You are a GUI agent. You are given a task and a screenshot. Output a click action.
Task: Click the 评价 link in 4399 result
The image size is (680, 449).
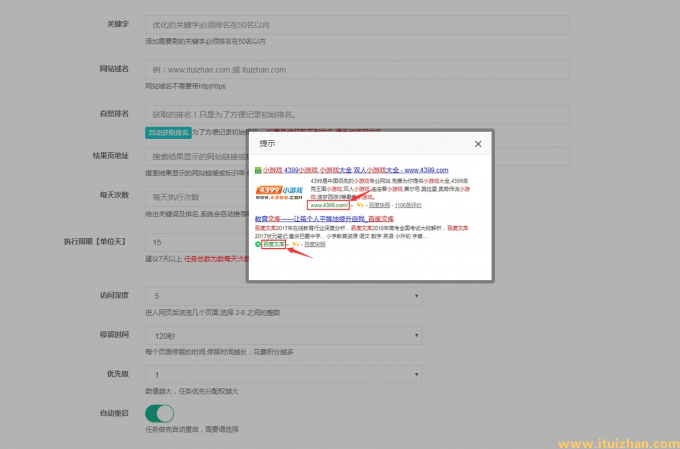click(408, 205)
